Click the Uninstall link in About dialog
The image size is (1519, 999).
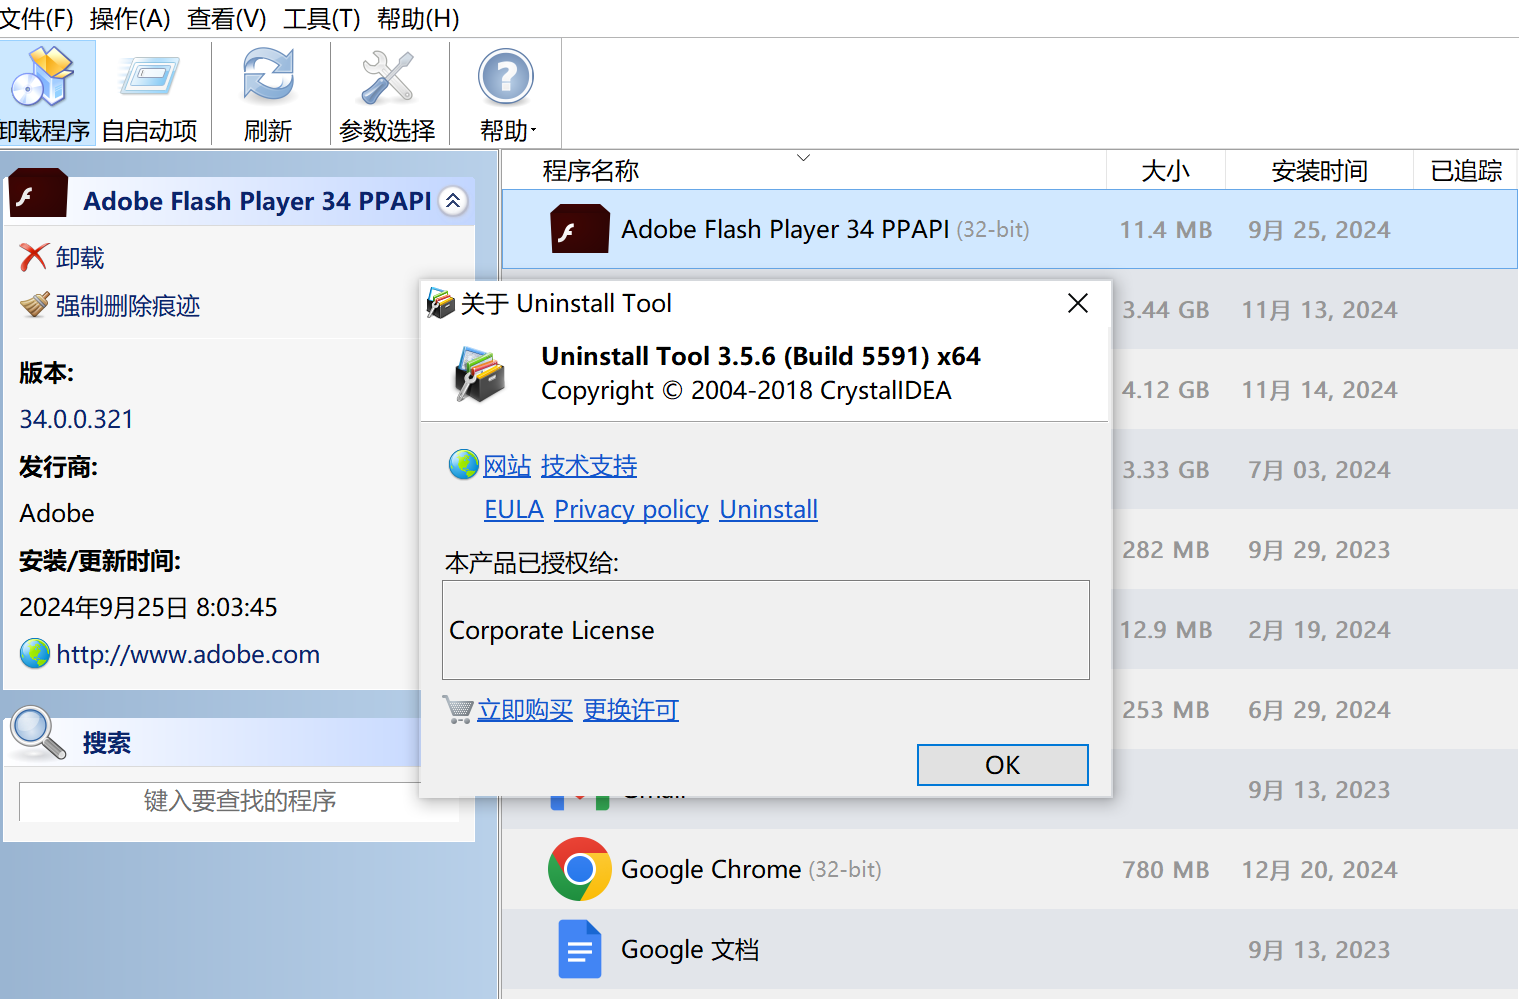[x=769, y=510]
